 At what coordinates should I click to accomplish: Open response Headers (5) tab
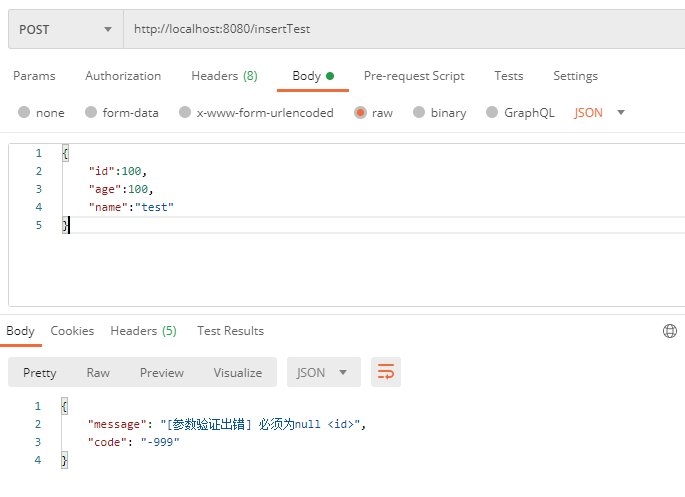(143, 331)
